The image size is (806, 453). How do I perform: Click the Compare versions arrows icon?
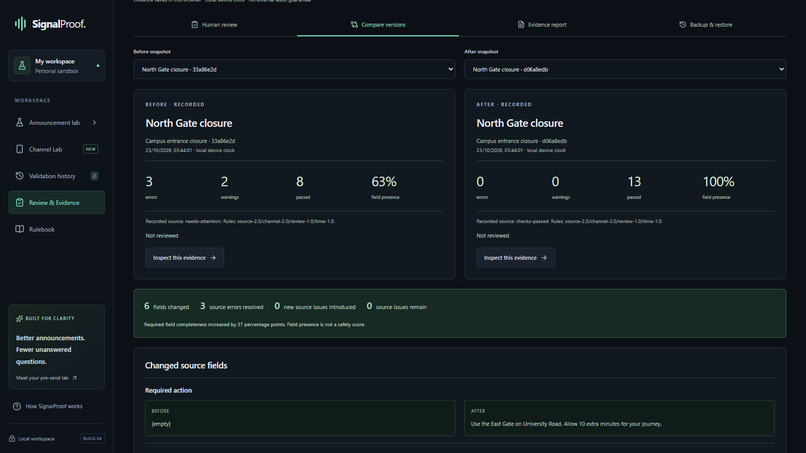[354, 25]
